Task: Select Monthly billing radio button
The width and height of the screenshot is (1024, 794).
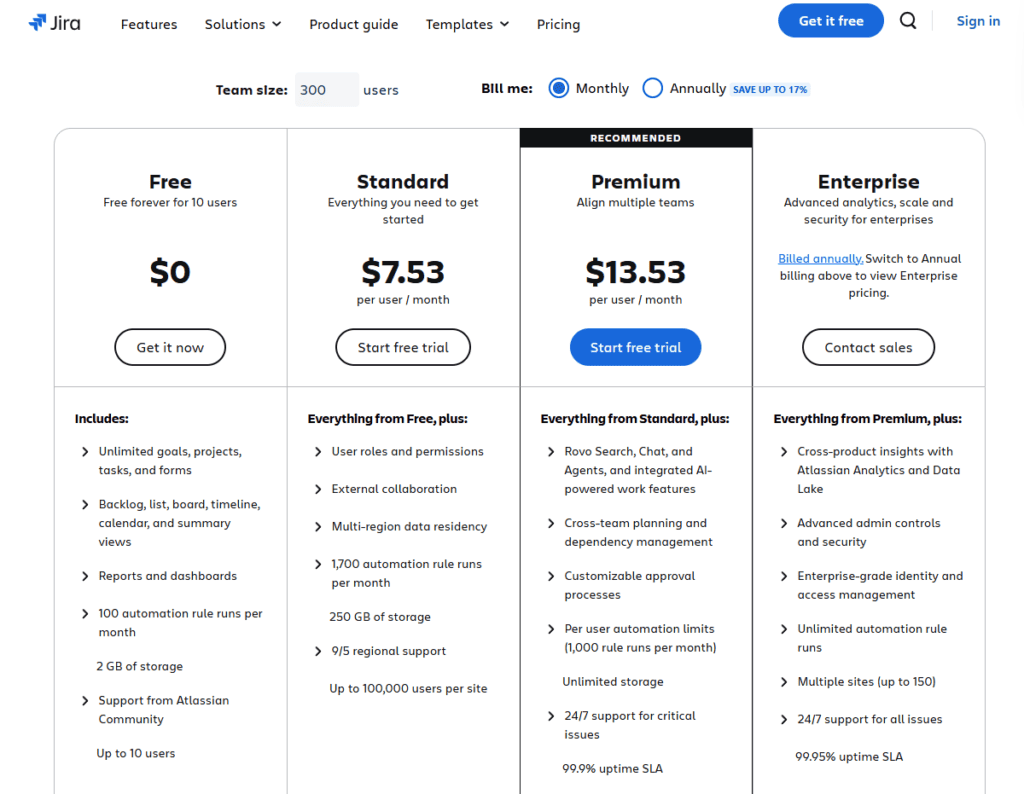Action: click(558, 88)
